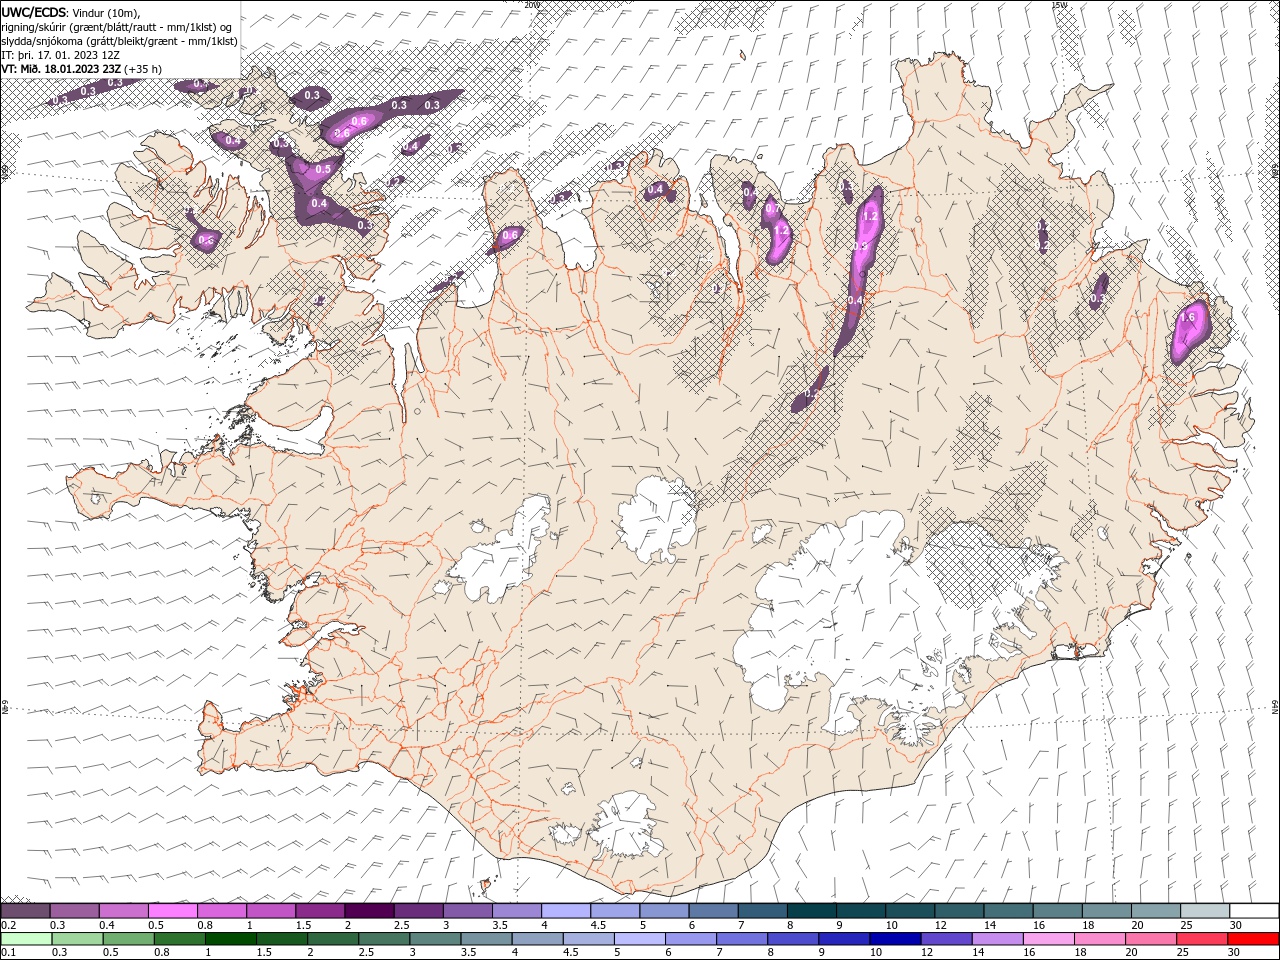The height and width of the screenshot is (960, 1280).
Task: Click the Hofsjökull glacier in the central highlands
Action: tap(657, 518)
